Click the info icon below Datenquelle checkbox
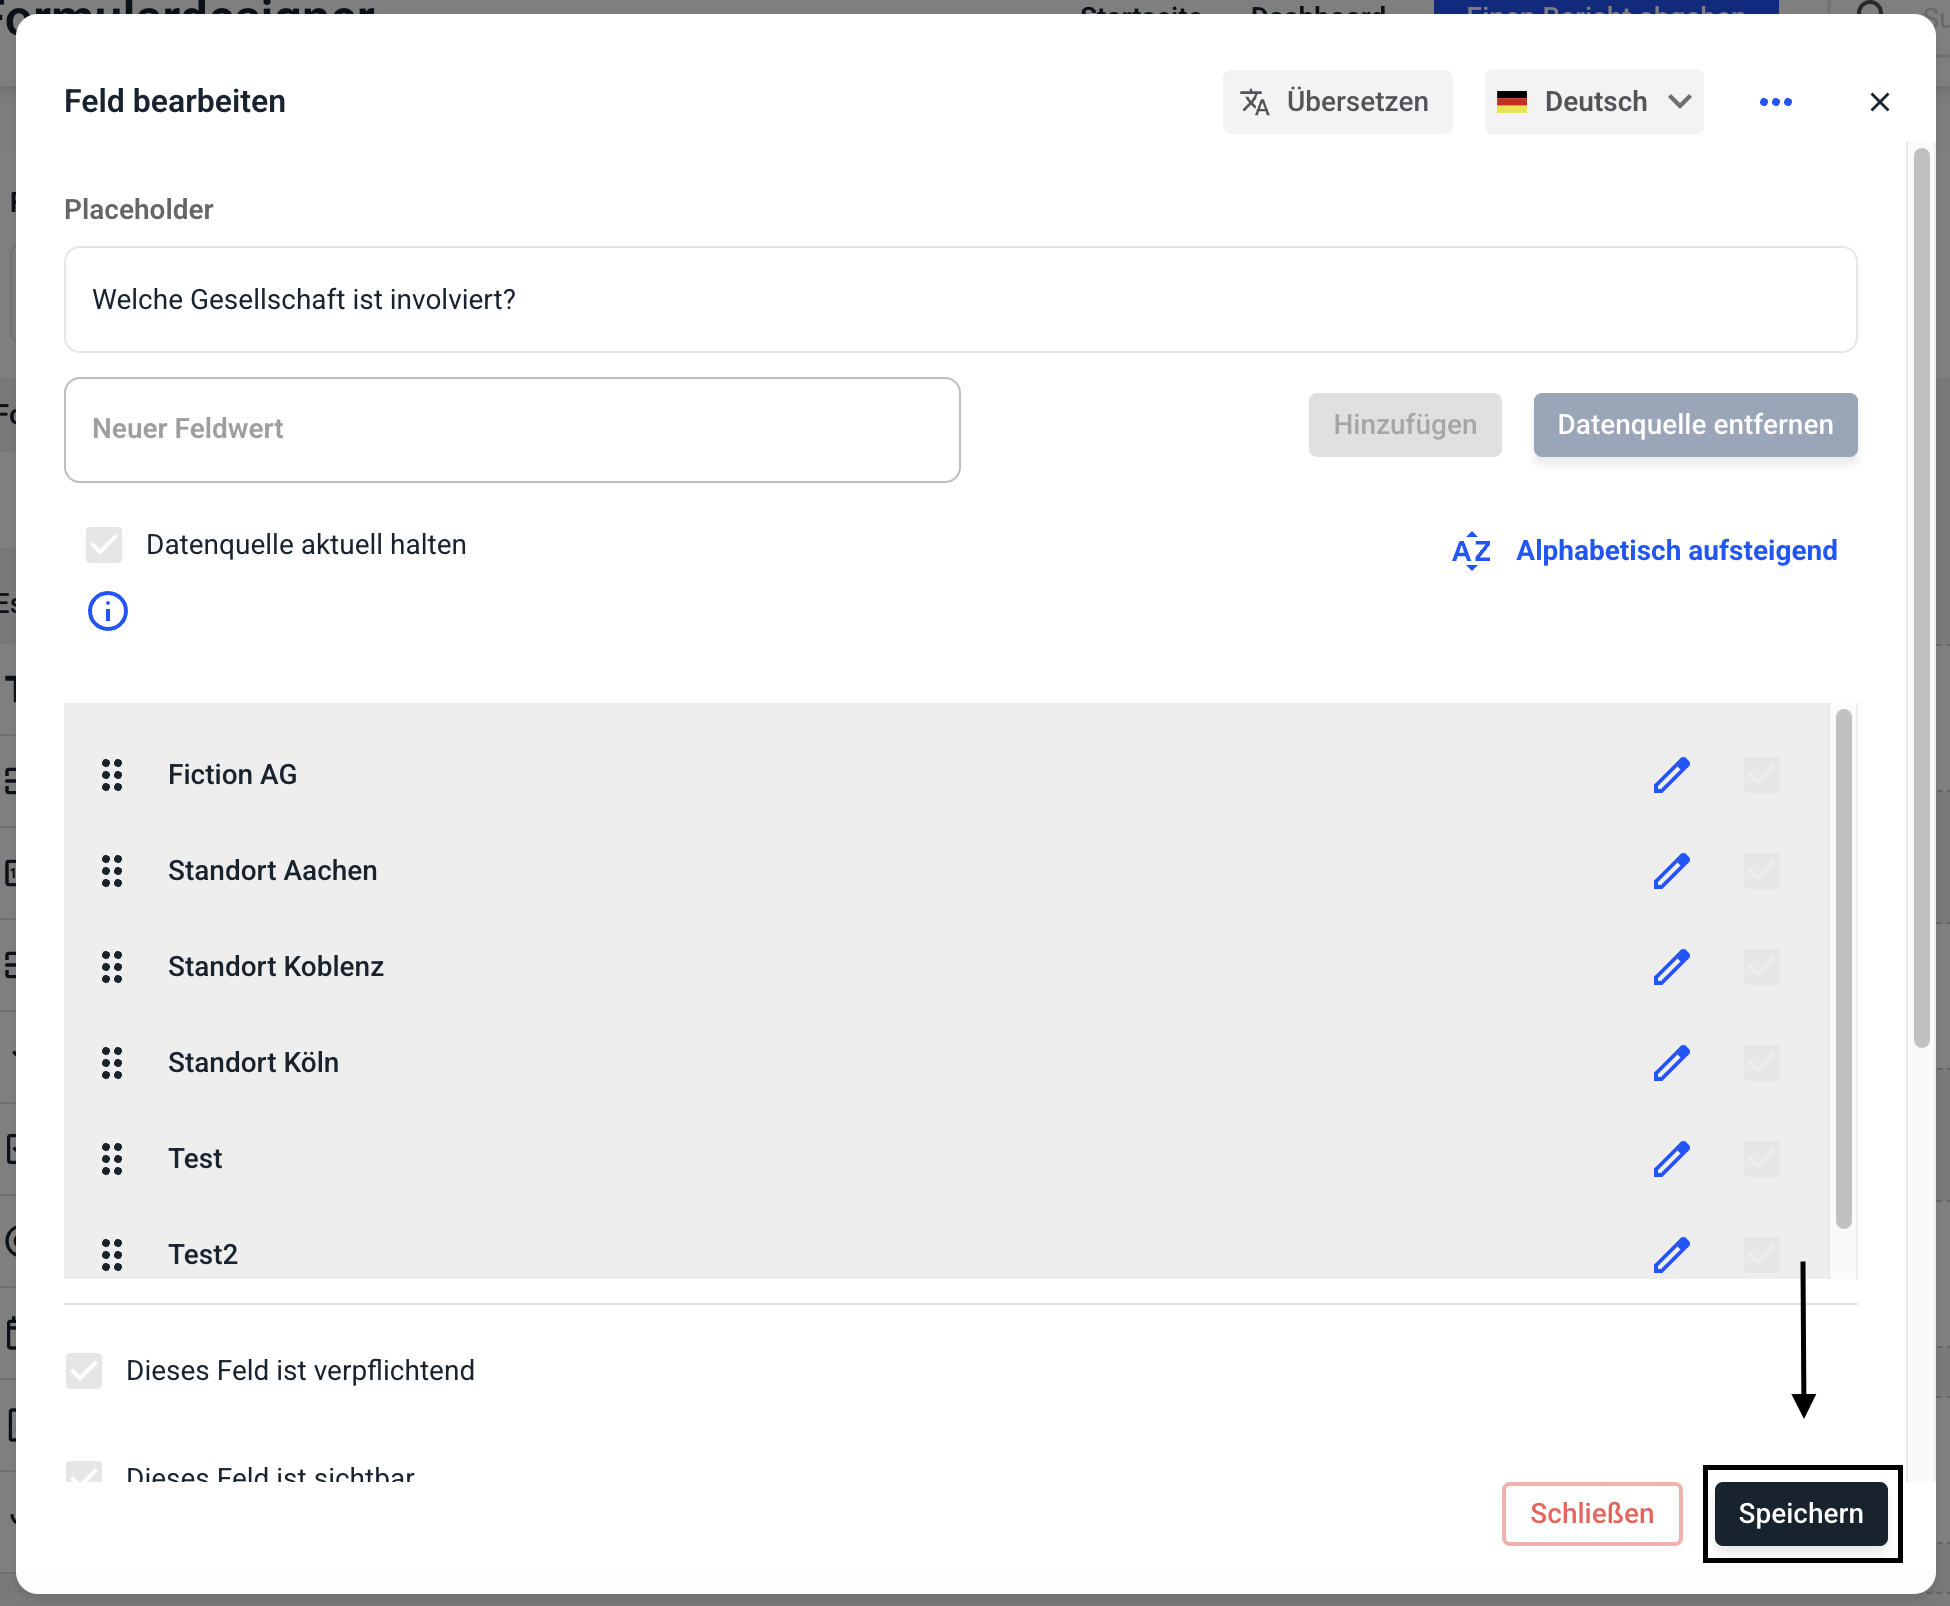 108,611
